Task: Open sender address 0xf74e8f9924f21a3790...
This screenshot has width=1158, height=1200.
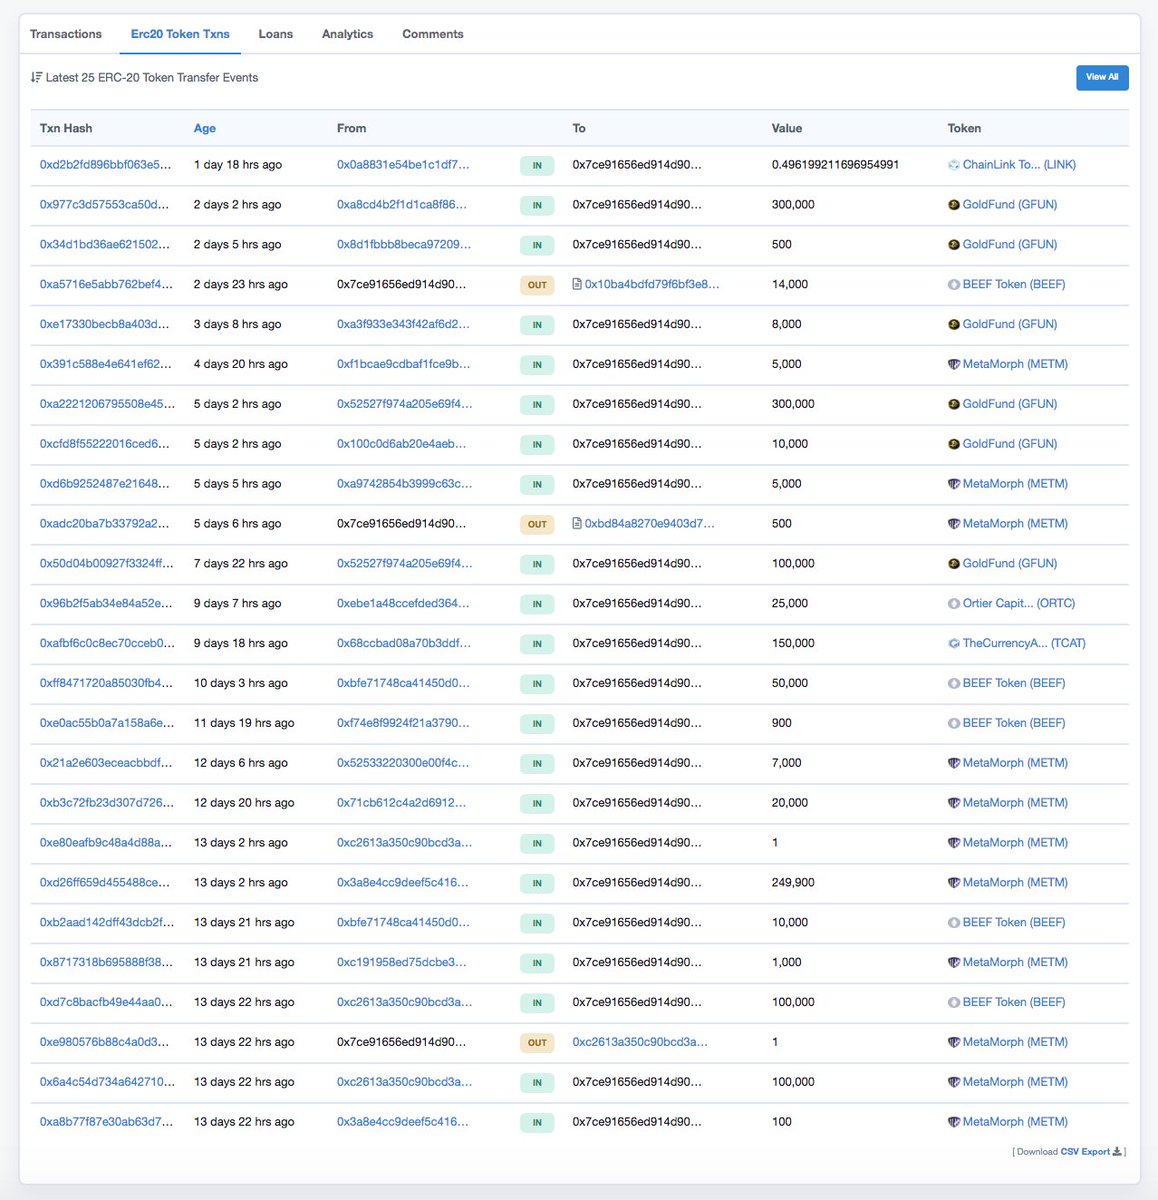Action: click(403, 723)
